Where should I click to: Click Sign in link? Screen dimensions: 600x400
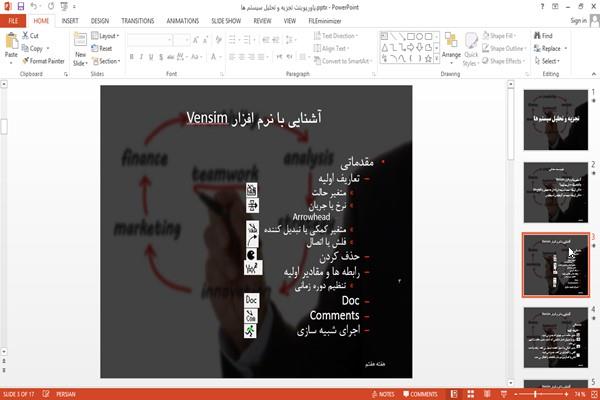578,21
